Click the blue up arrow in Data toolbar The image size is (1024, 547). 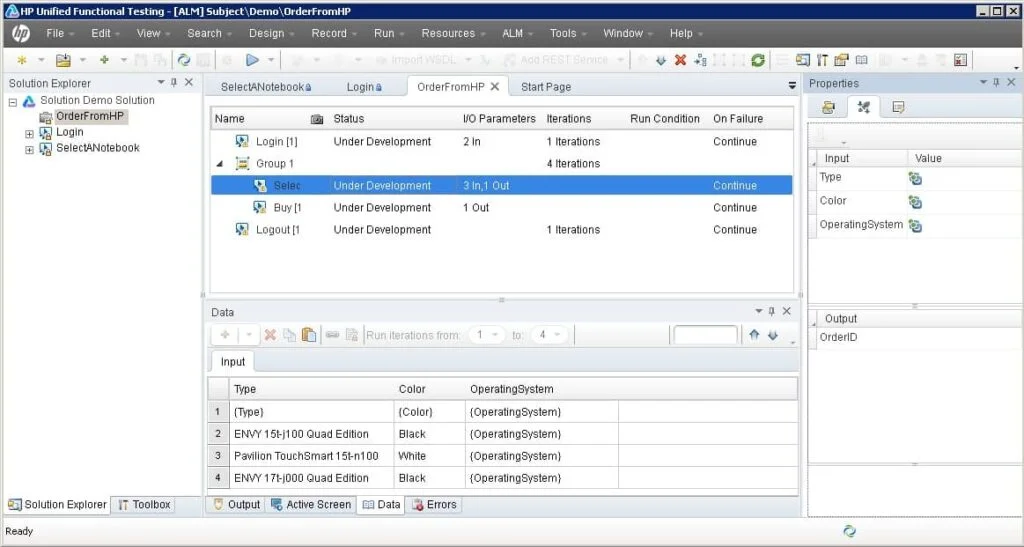[x=754, y=335]
